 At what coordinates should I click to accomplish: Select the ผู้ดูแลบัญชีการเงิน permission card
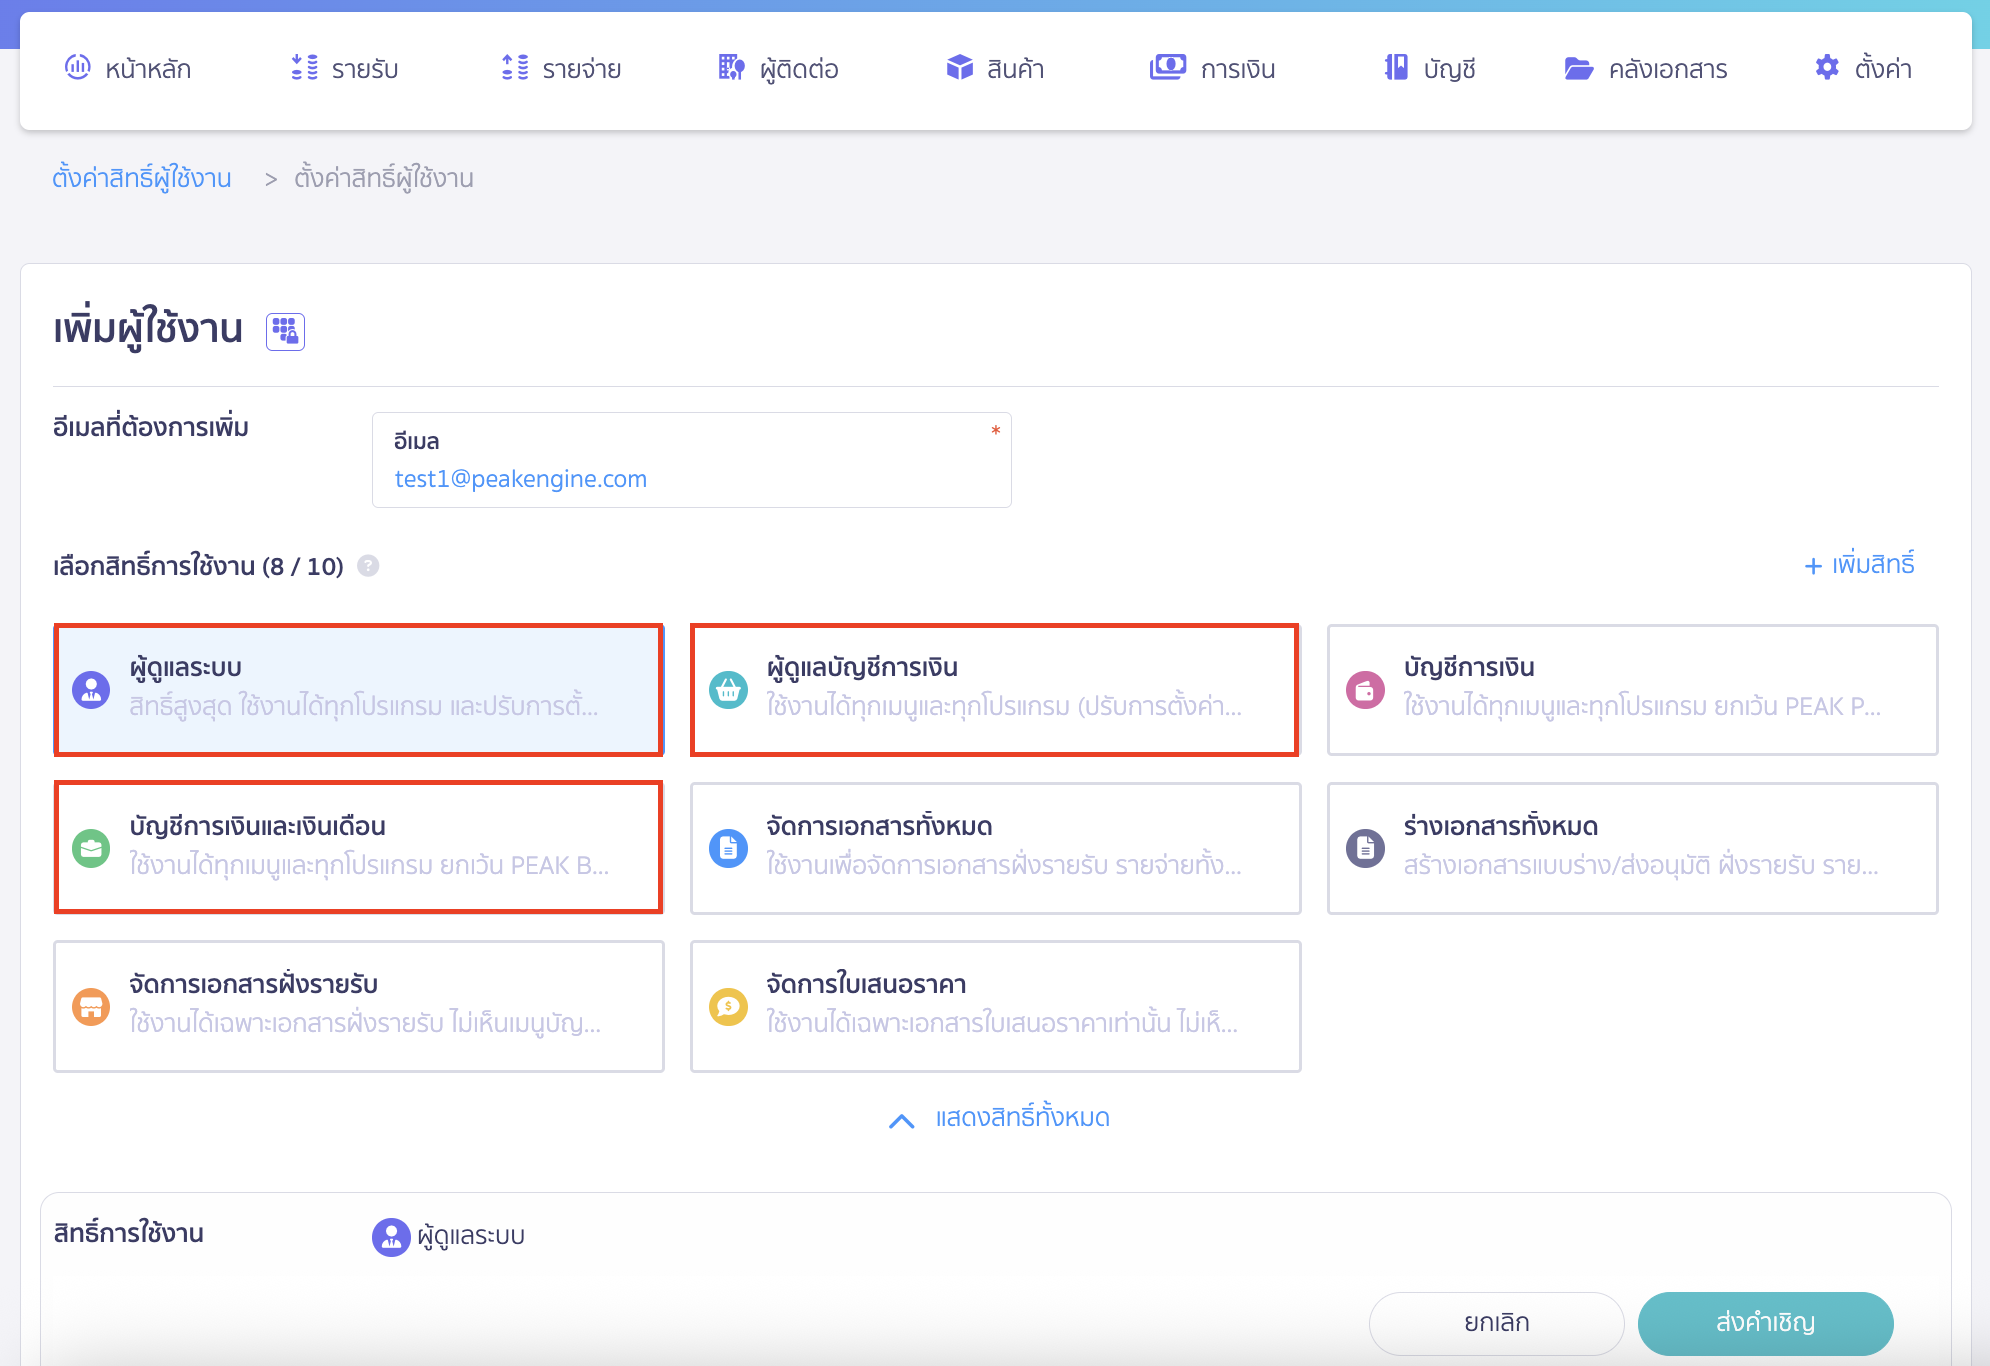pos(995,689)
